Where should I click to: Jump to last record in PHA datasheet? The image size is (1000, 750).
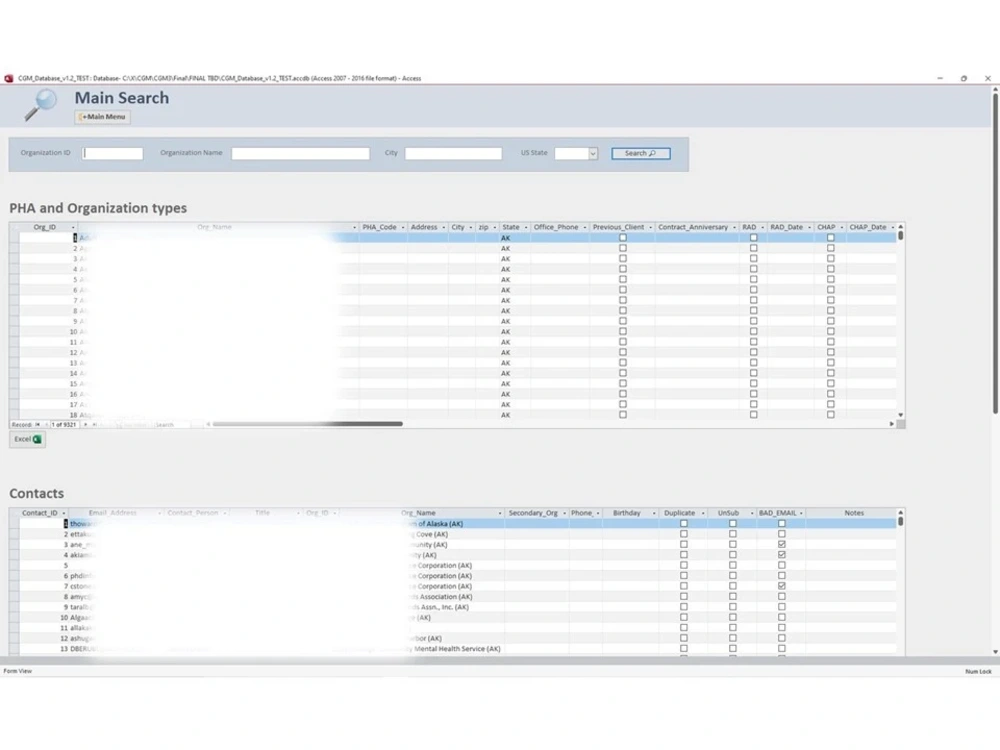[94, 424]
